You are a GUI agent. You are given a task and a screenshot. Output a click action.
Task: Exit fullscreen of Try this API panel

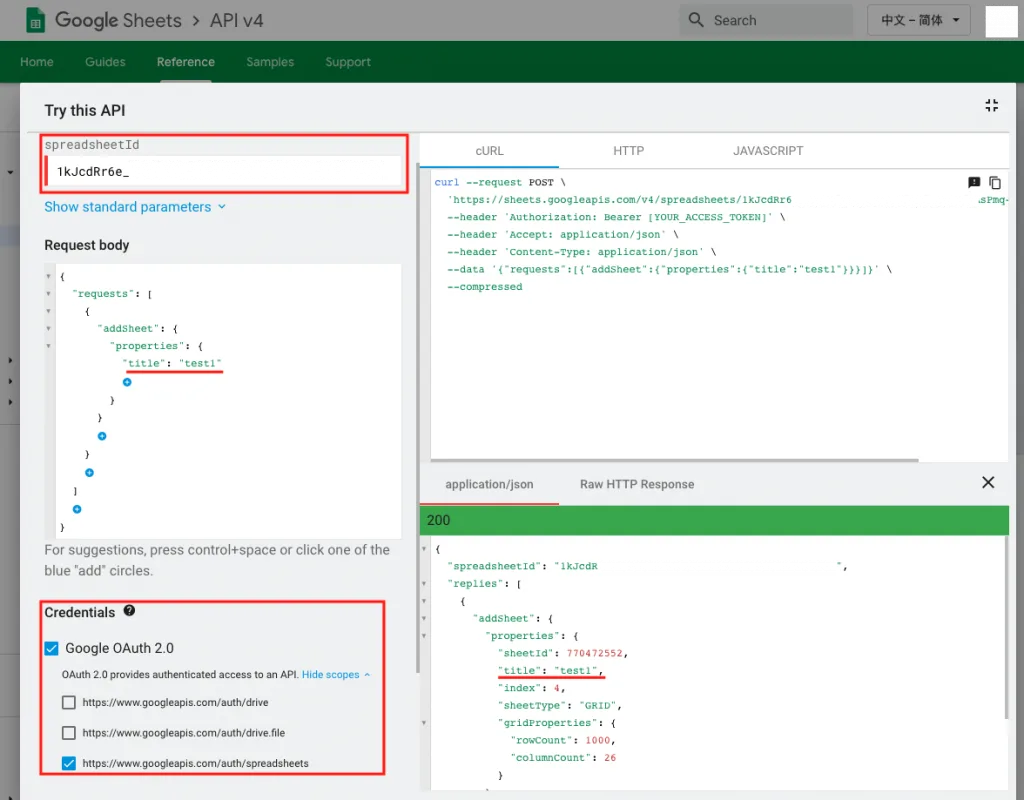click(991, 106)
